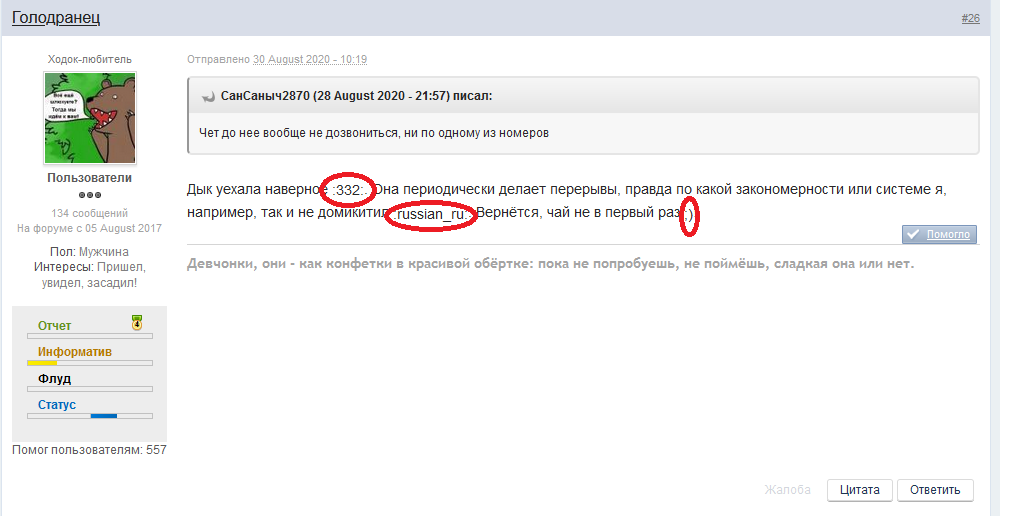The width and height of the screenshot is (1011, 516).
Task: Click the quoted author СанСаныч2870 header
Action: click(x=356, y=97)
